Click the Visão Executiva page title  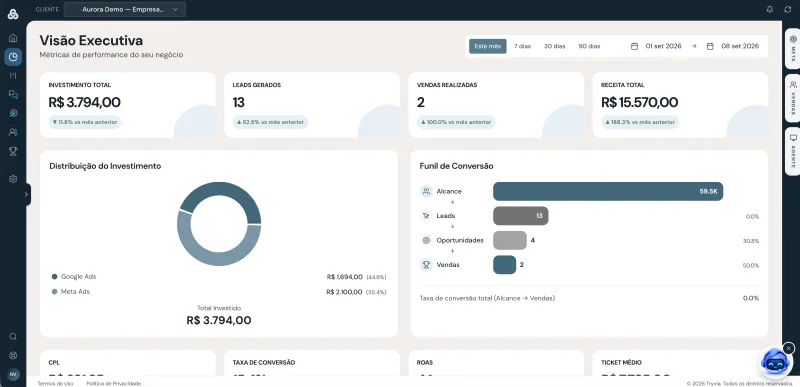coord(91,40)
